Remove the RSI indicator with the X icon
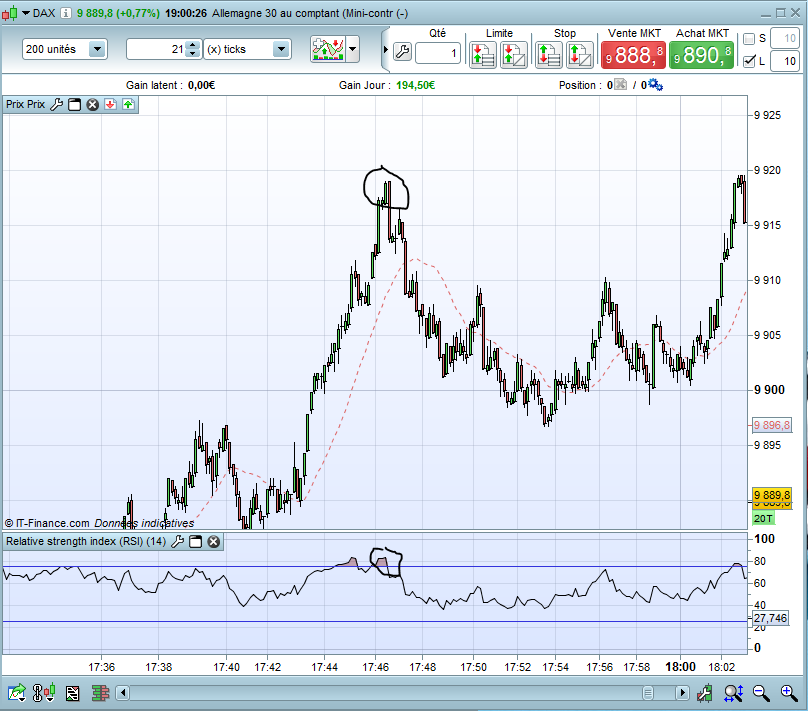Screen dimensions: 808x711 tap(213, 541)
